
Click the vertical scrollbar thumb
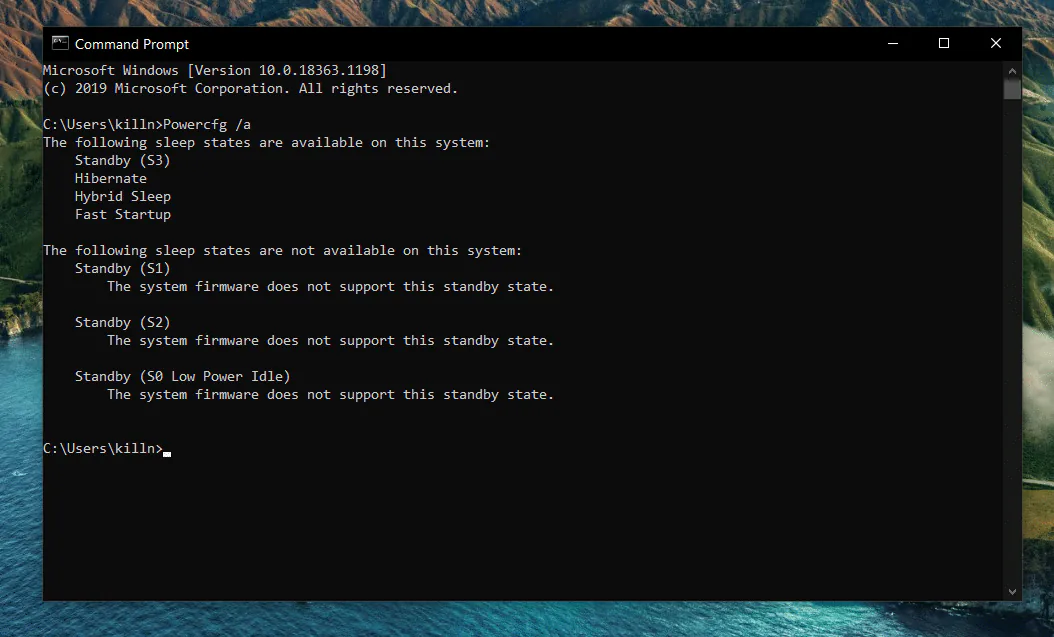pos(1012,89)
